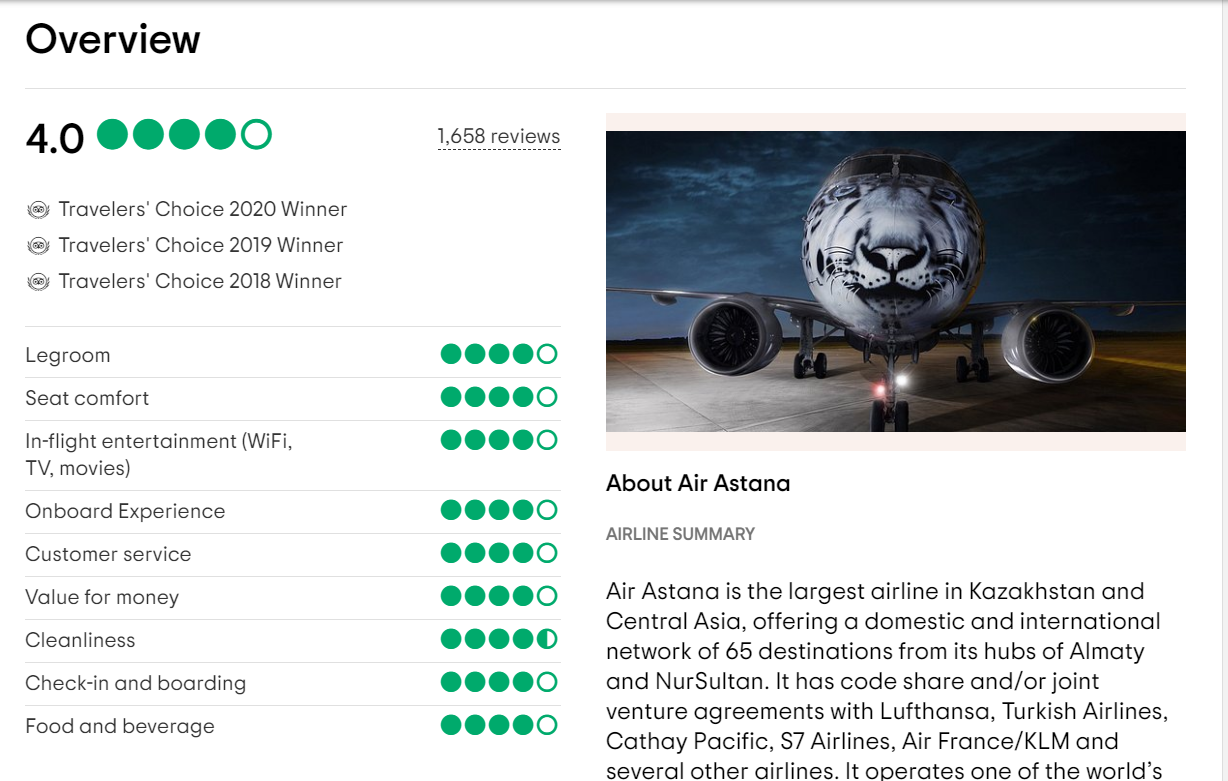
Task: Click the Value for money label
Action: [x=102, y=597]
